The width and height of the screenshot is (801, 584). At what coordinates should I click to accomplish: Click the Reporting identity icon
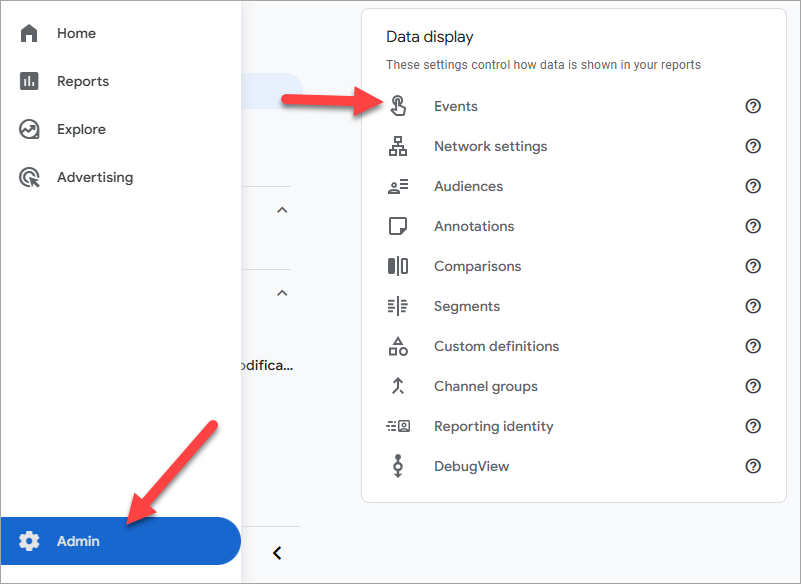tap(398, 426)
